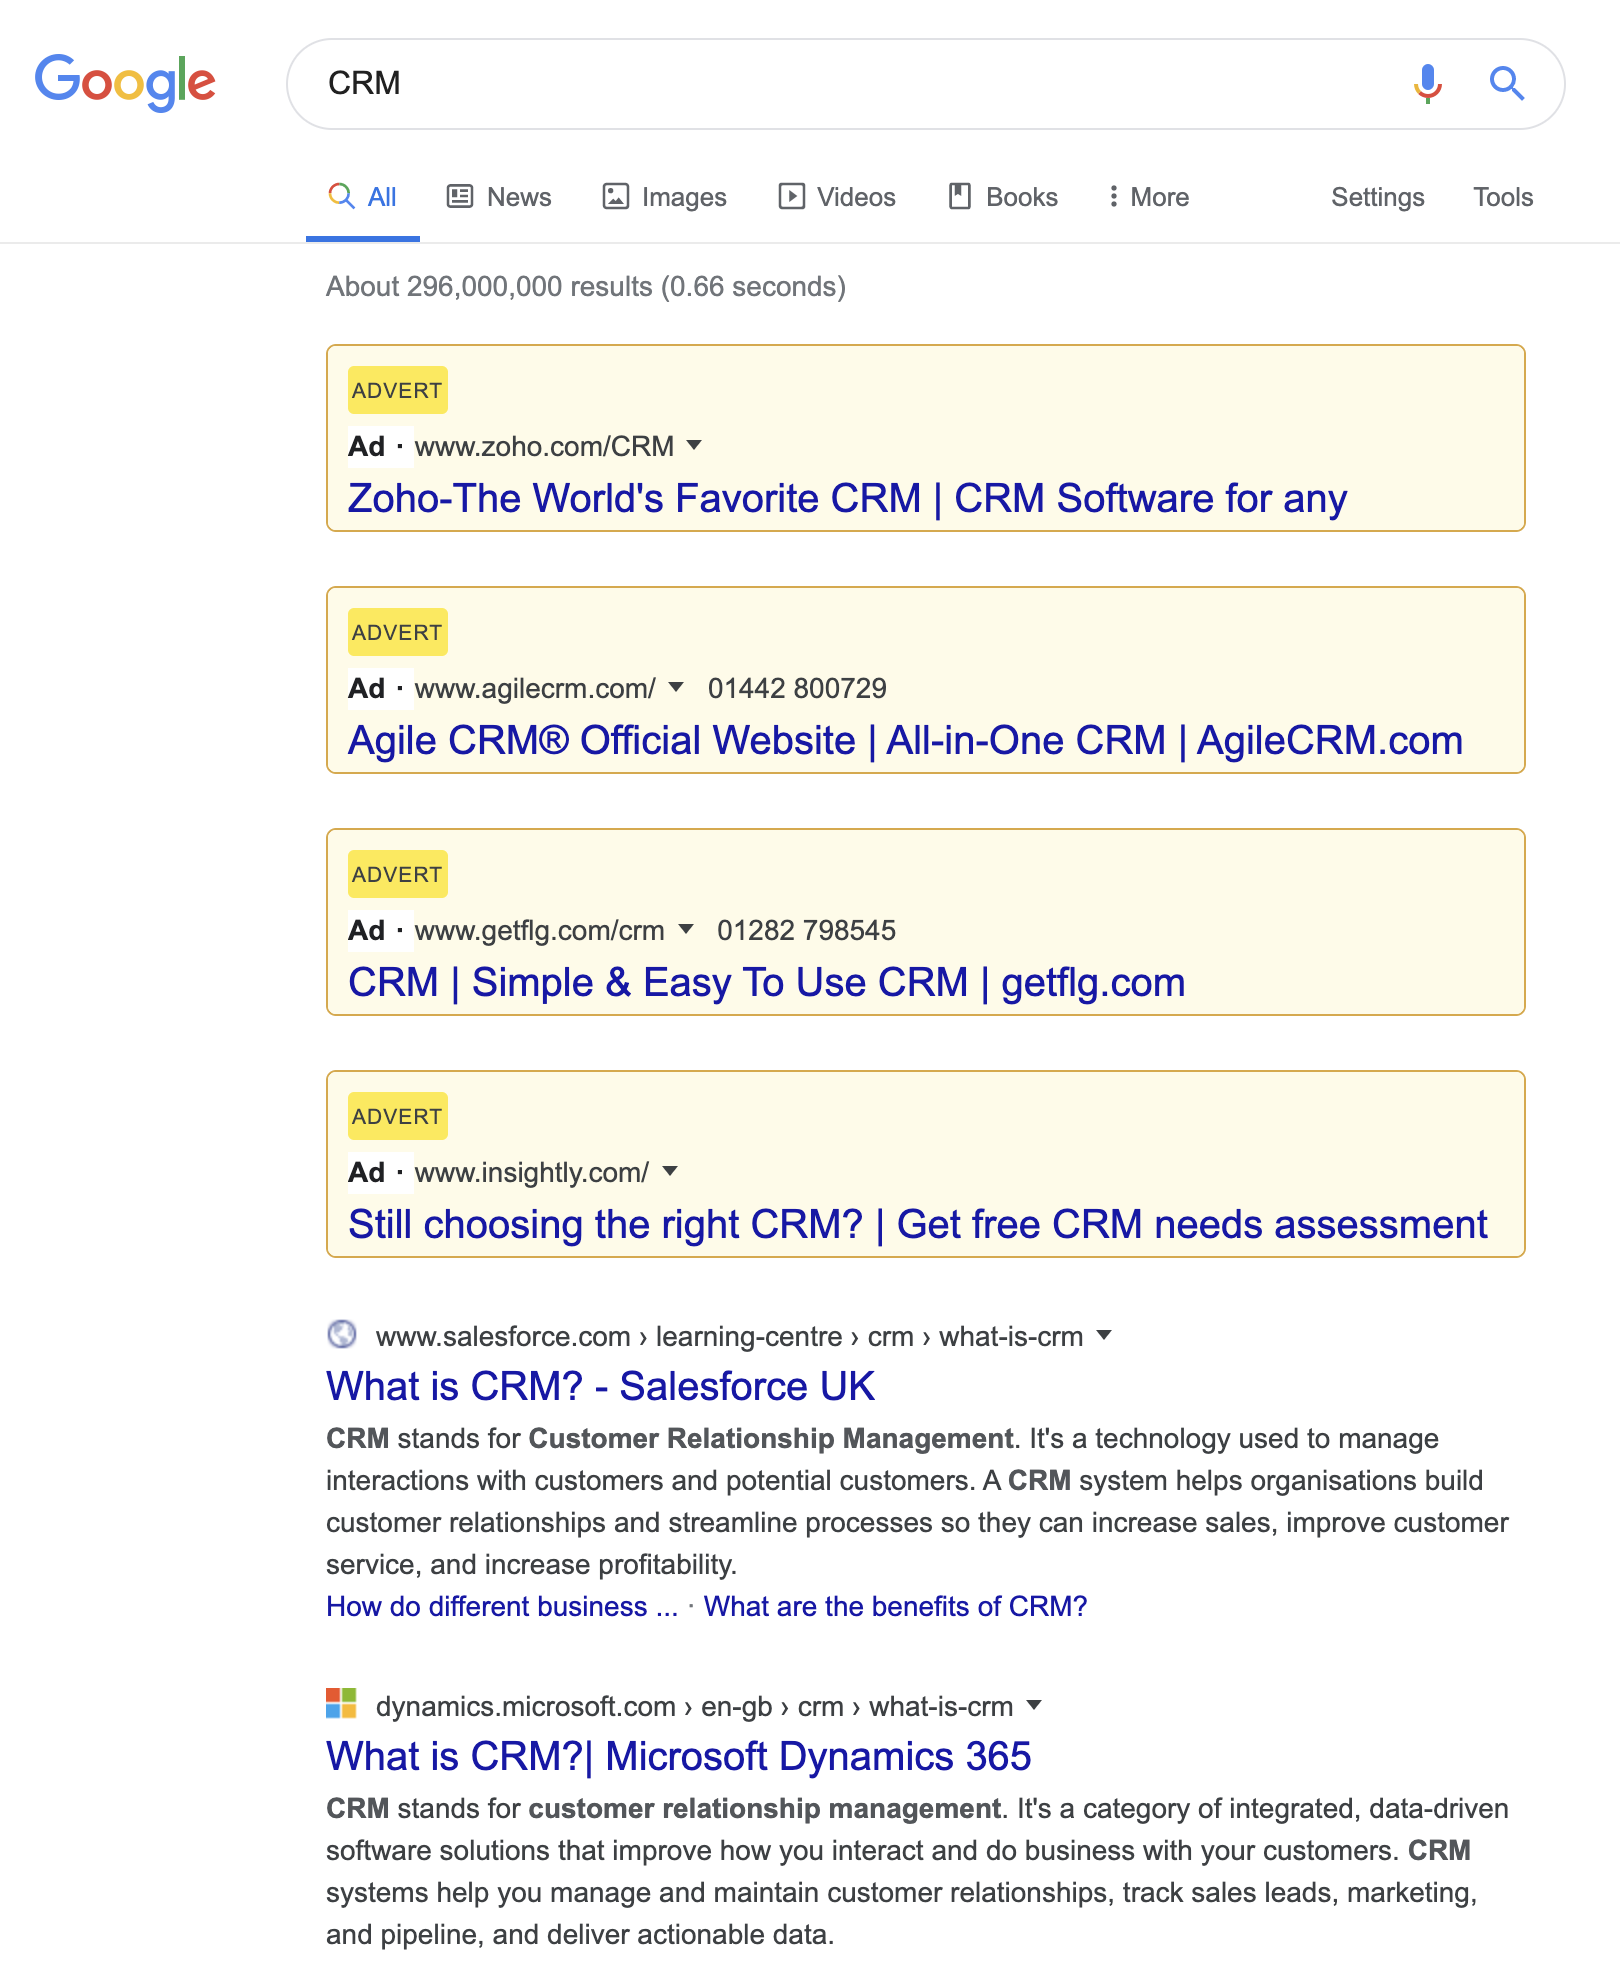Click the salesforce.com breadcrumb URL
The width and height of the screenshot is (1620, 1988).
point(729,1336)
